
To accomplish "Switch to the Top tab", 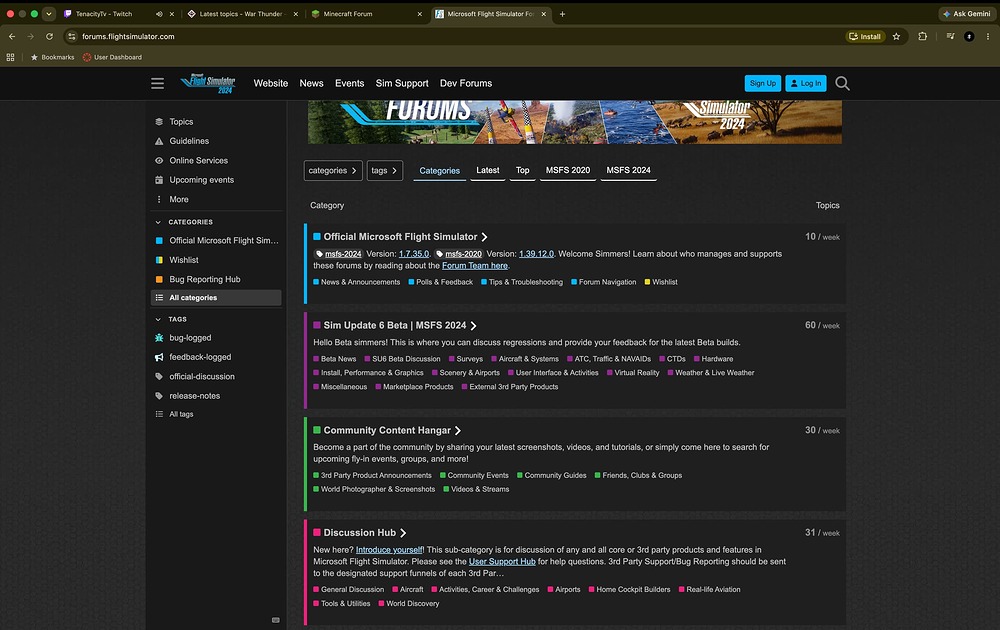I will click(x=522, y=170).
